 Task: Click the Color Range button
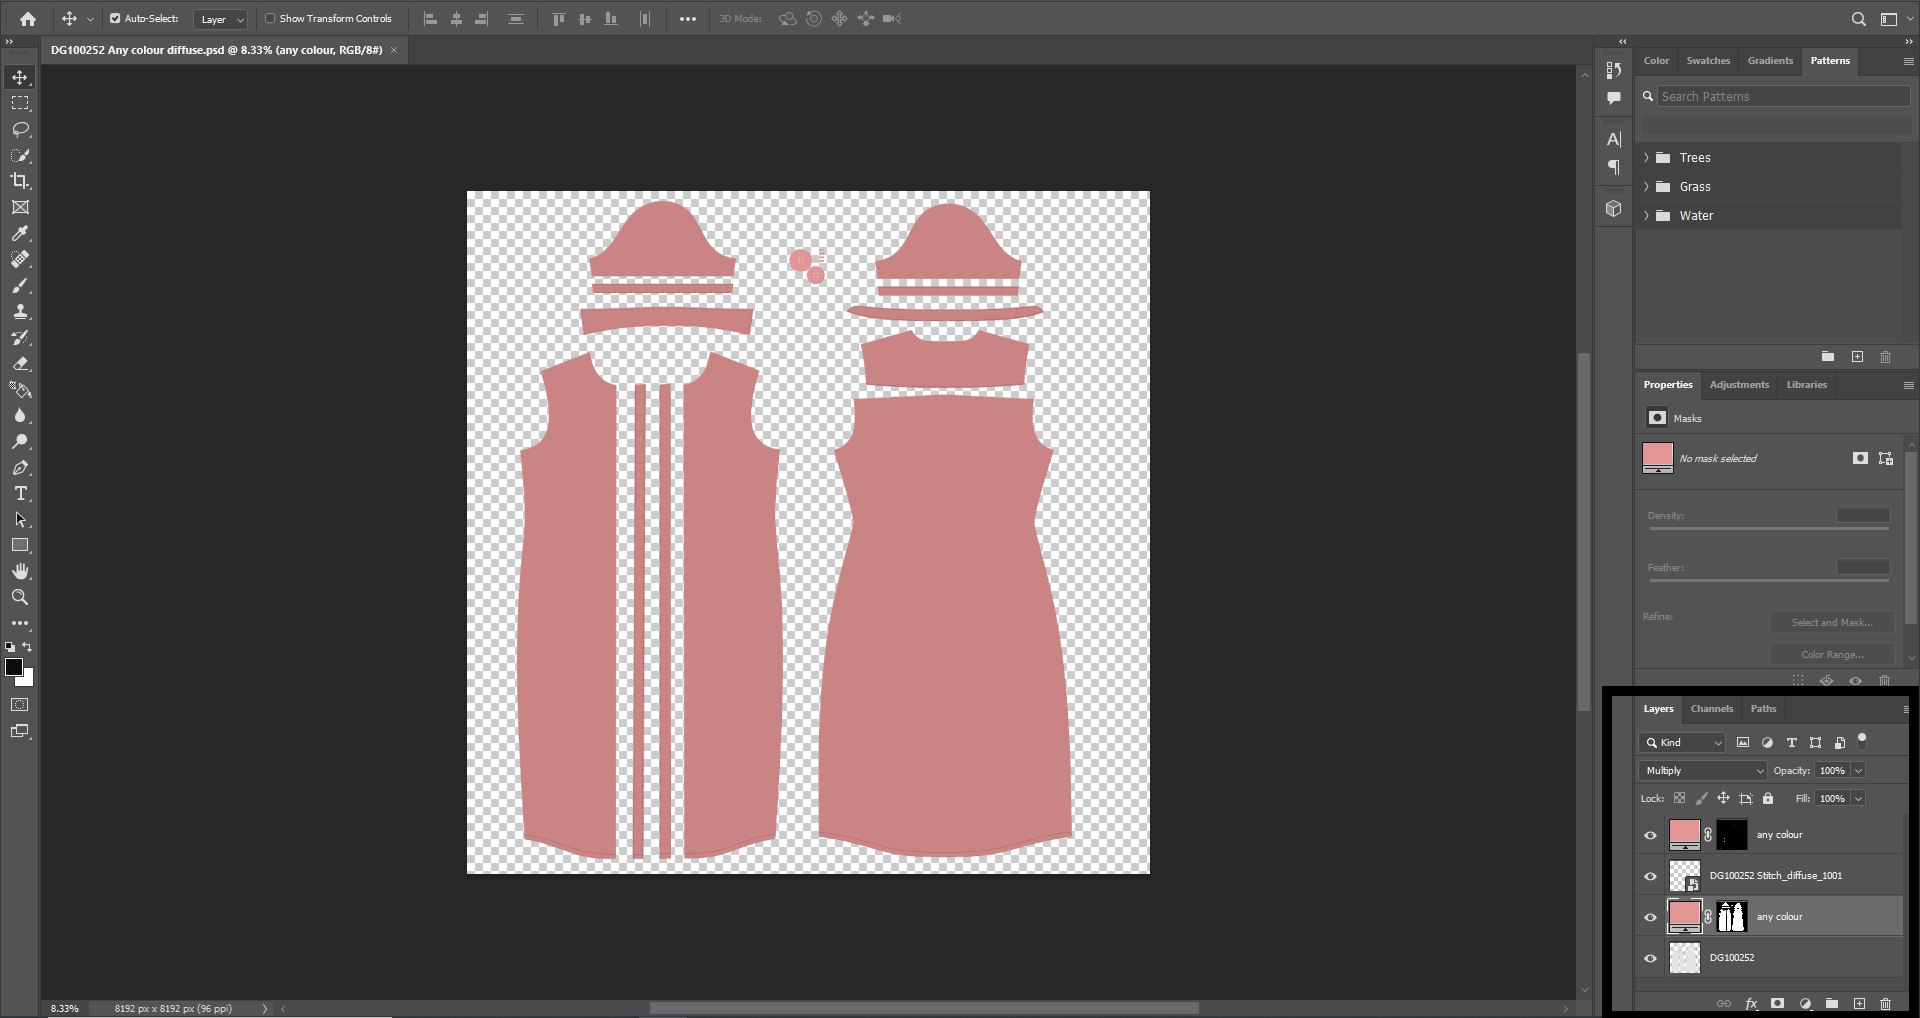point(1832,654)
